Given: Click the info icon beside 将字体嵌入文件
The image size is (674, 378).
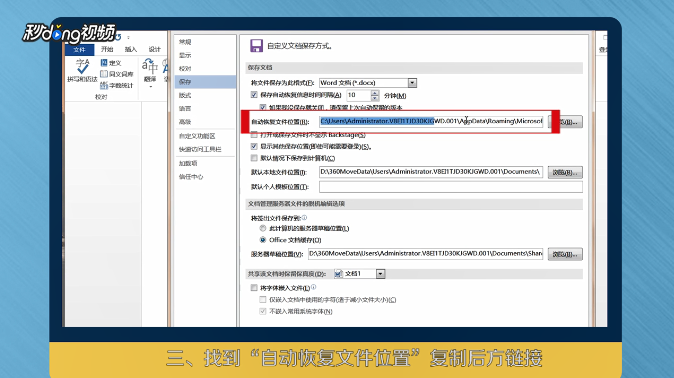Looking at the screenshot, I should (x=313, y=287).
